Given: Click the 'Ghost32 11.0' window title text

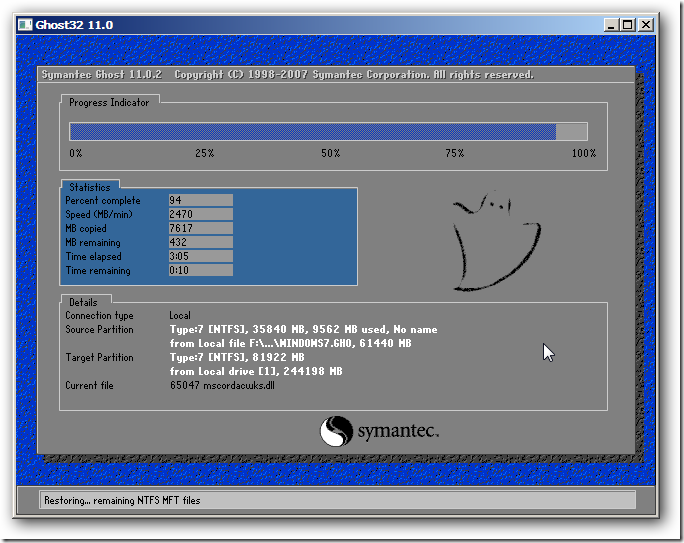Looking at the screenshot, I should [74, 25].
